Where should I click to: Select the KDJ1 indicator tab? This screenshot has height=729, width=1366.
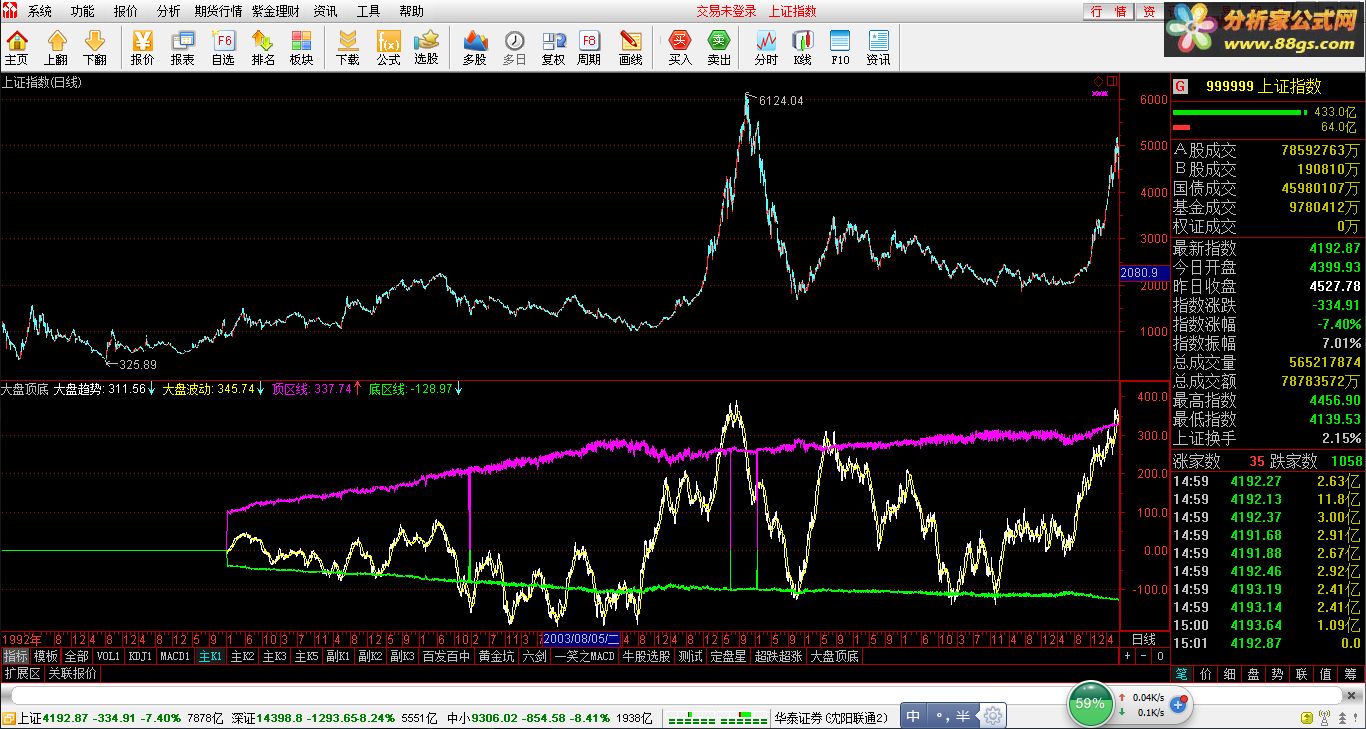click(x=140, y=656)
